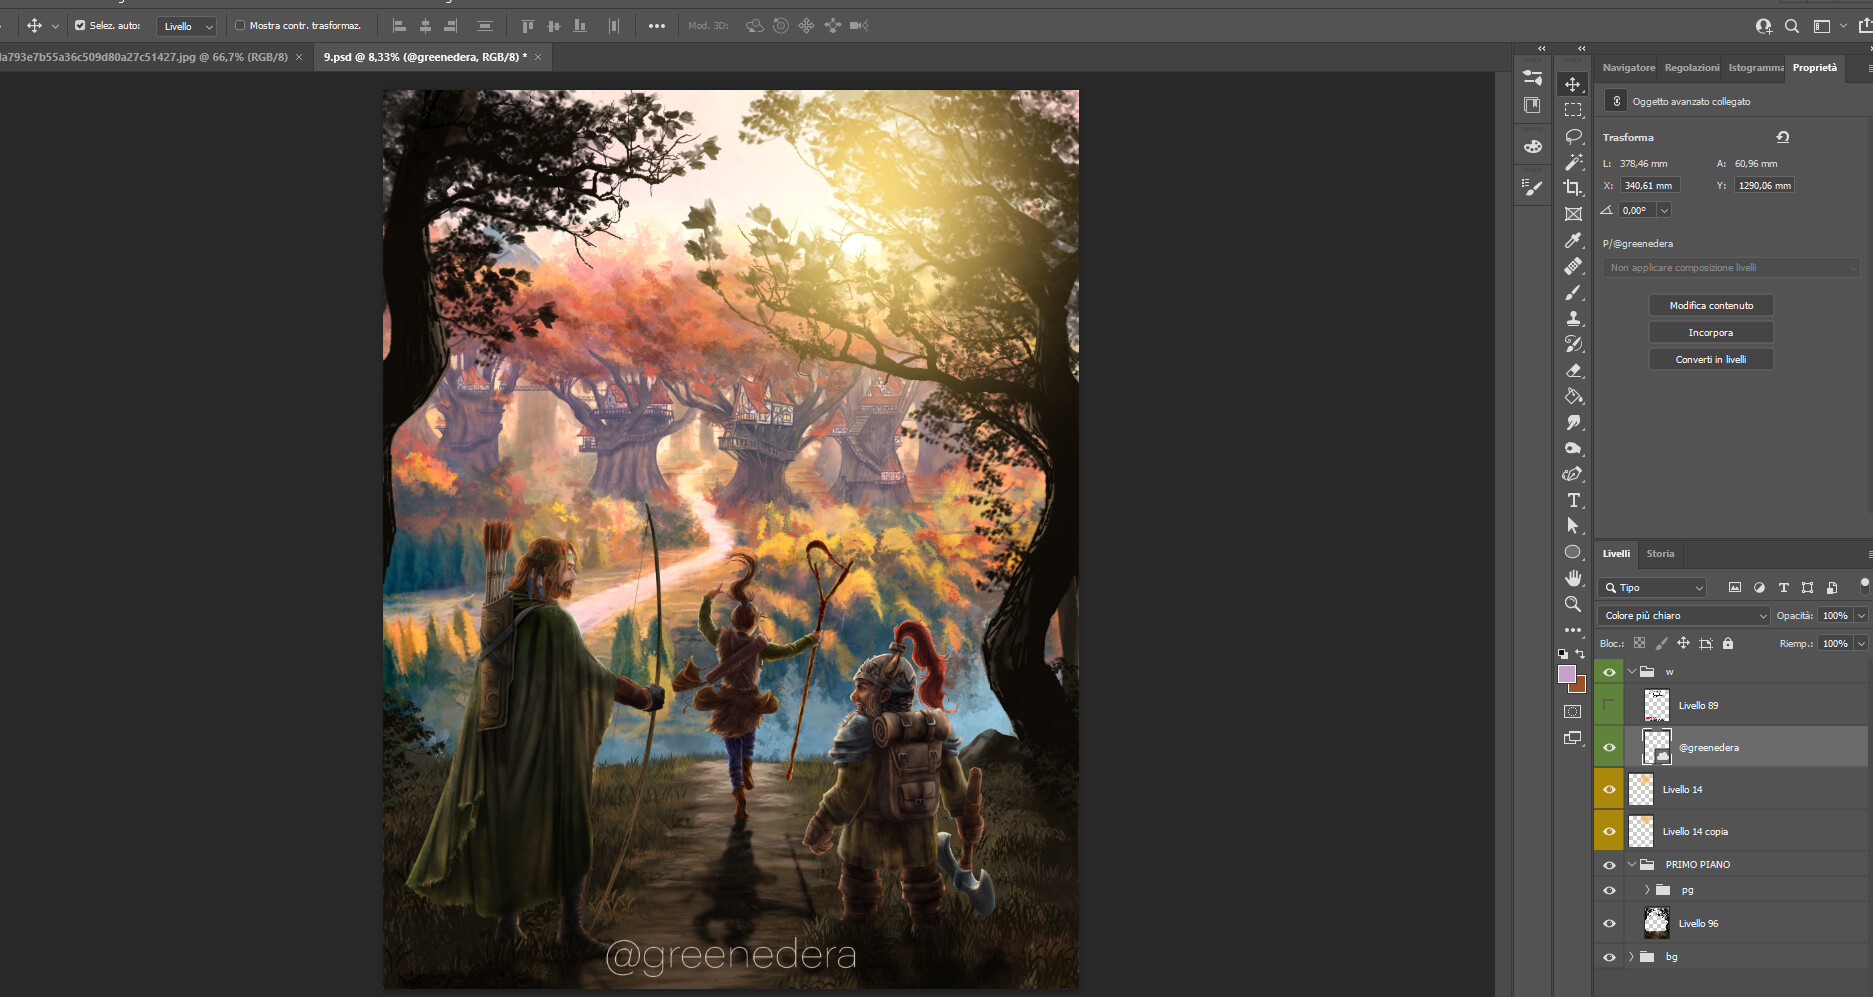Hide the PRIMO PIANO group
Viewport: 1873px width, 997px height.
pos(1609,865)
